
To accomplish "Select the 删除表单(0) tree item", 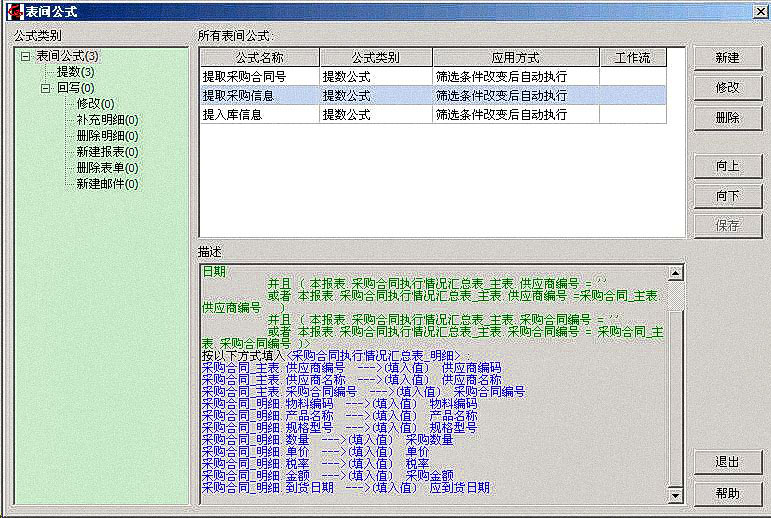I will 107,168.
